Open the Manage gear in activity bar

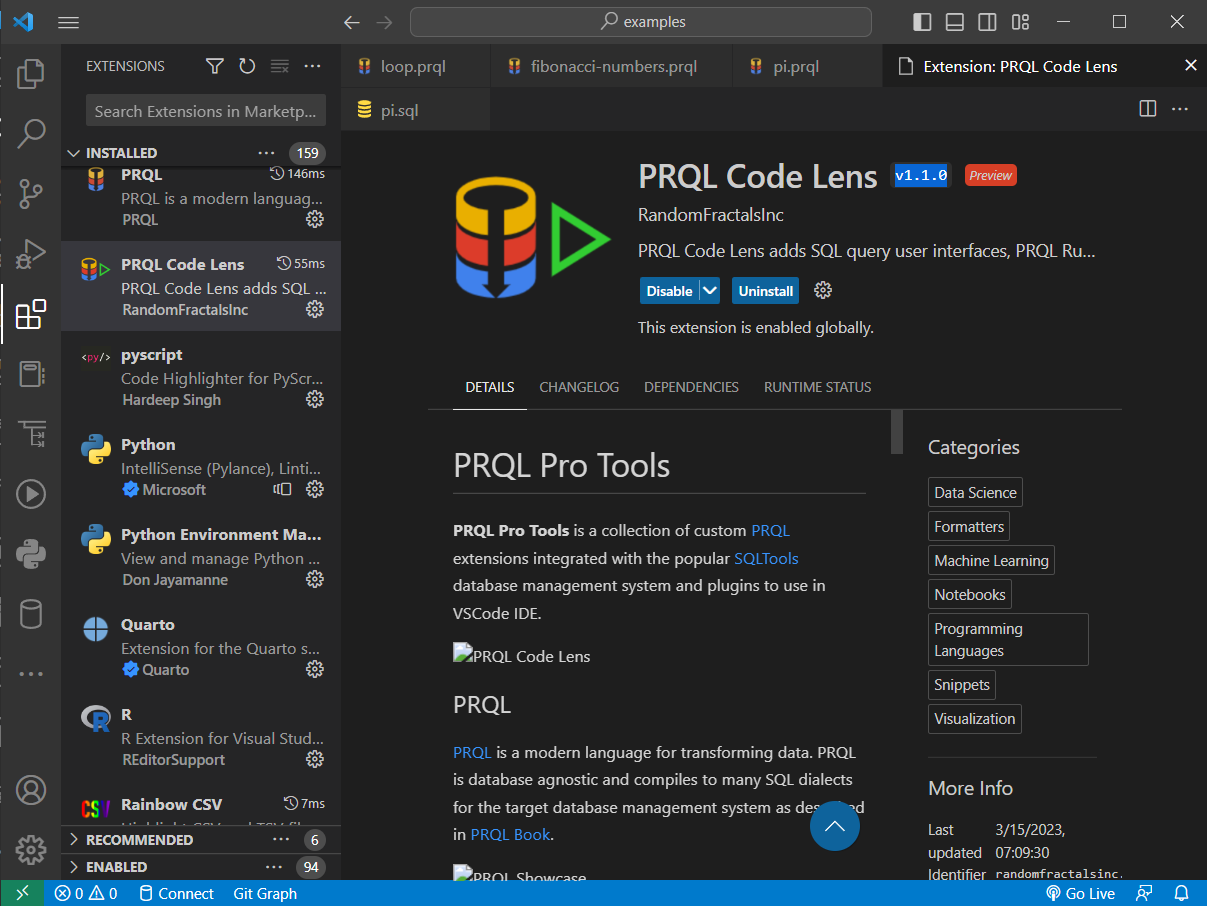click(x=31, y=850)
